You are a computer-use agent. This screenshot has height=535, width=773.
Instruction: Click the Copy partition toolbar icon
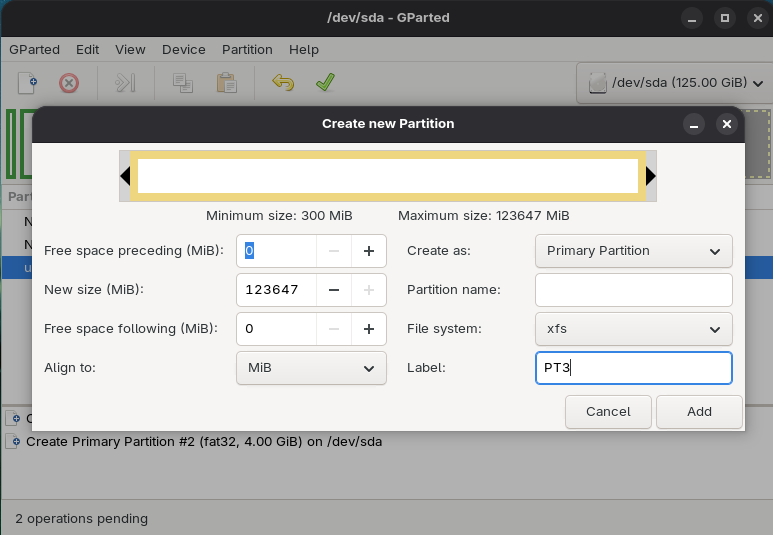click(x=183, y=83)
